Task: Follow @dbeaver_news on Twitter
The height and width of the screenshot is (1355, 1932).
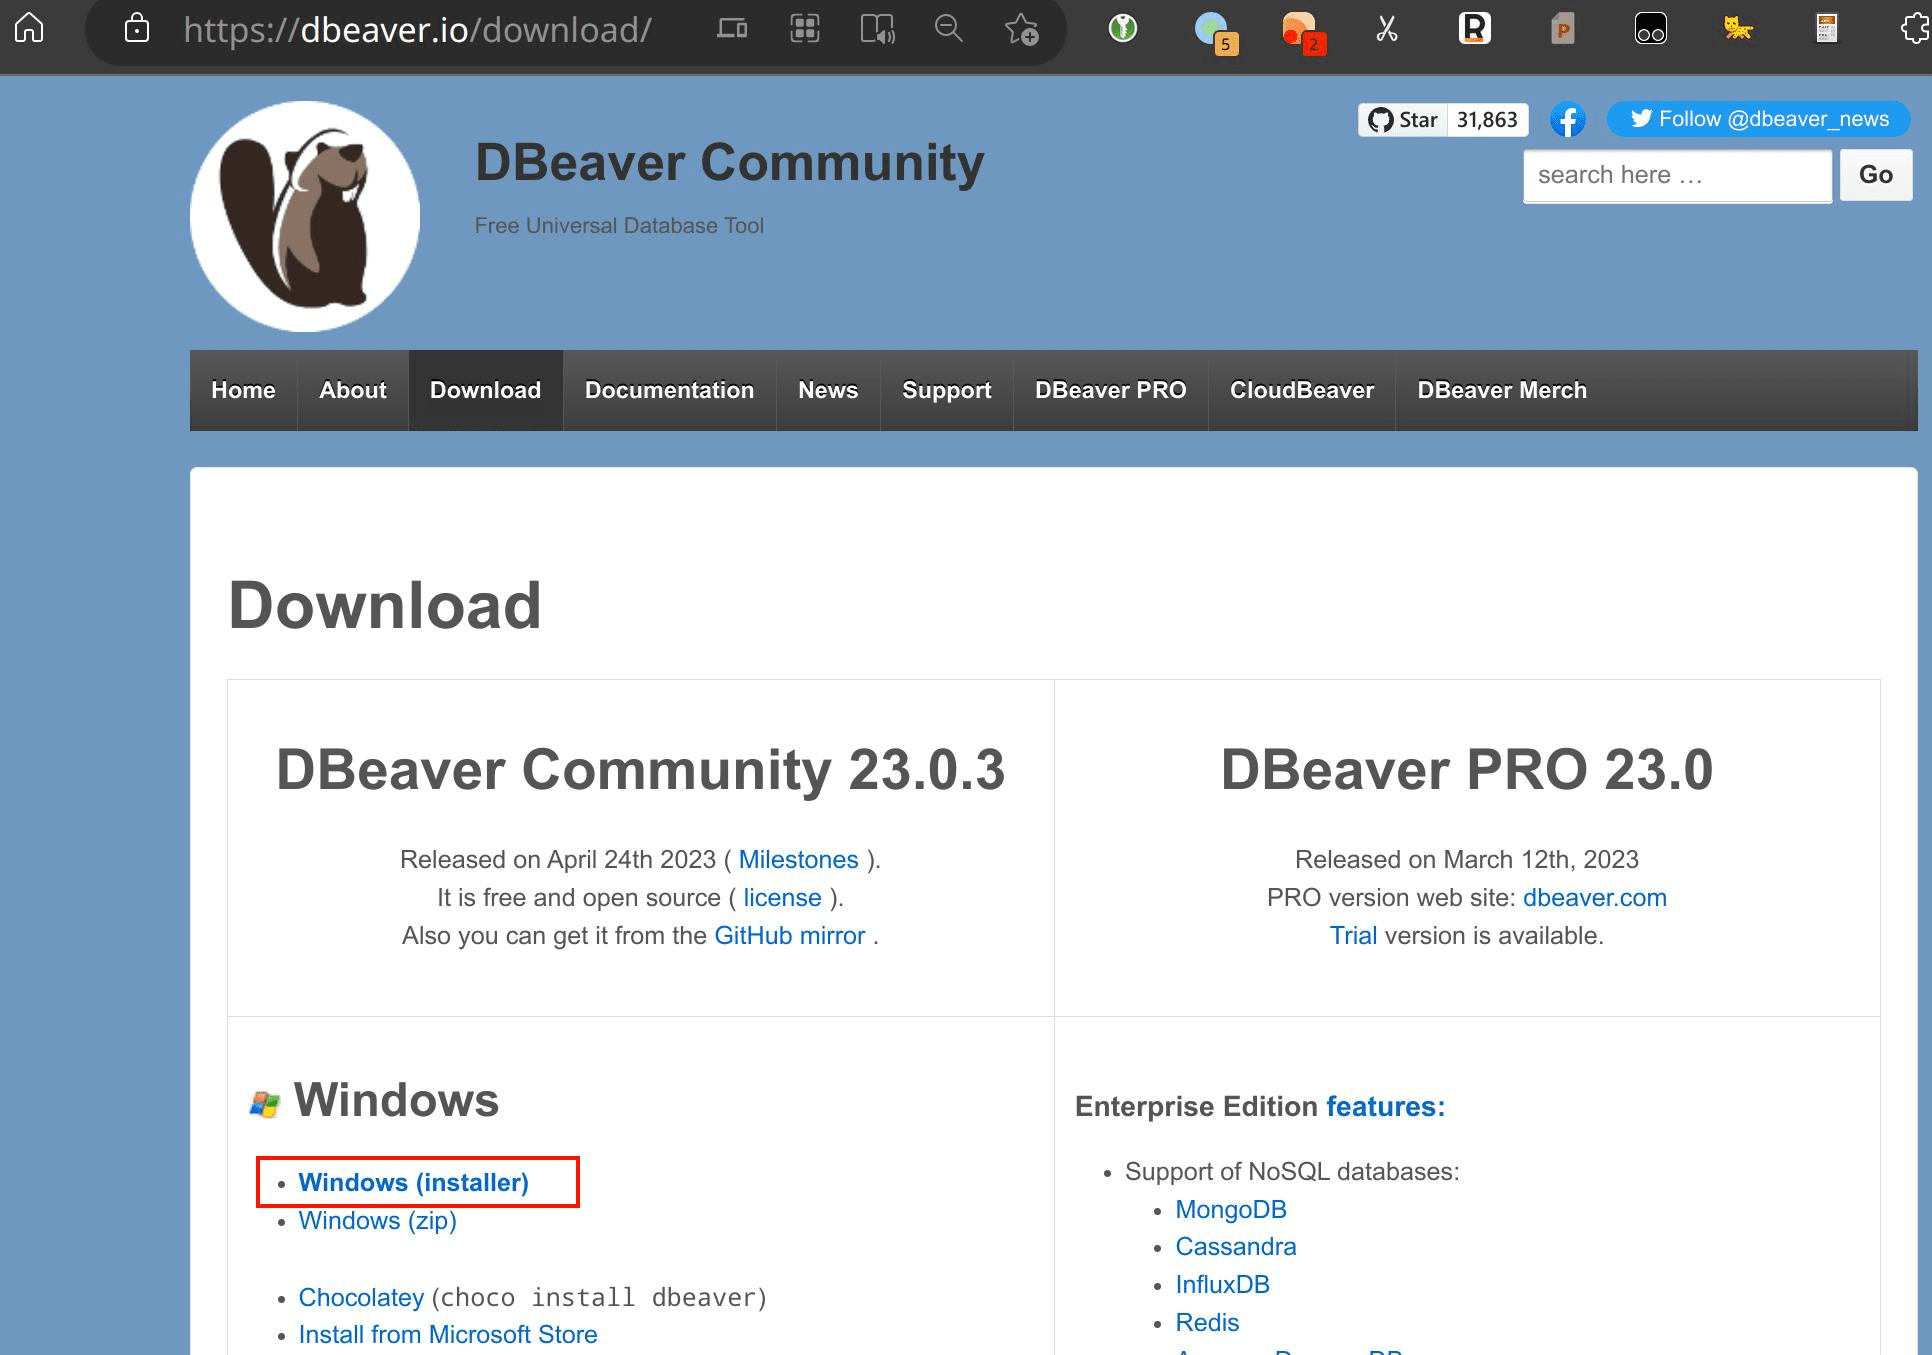Action: pos(1759,119)
